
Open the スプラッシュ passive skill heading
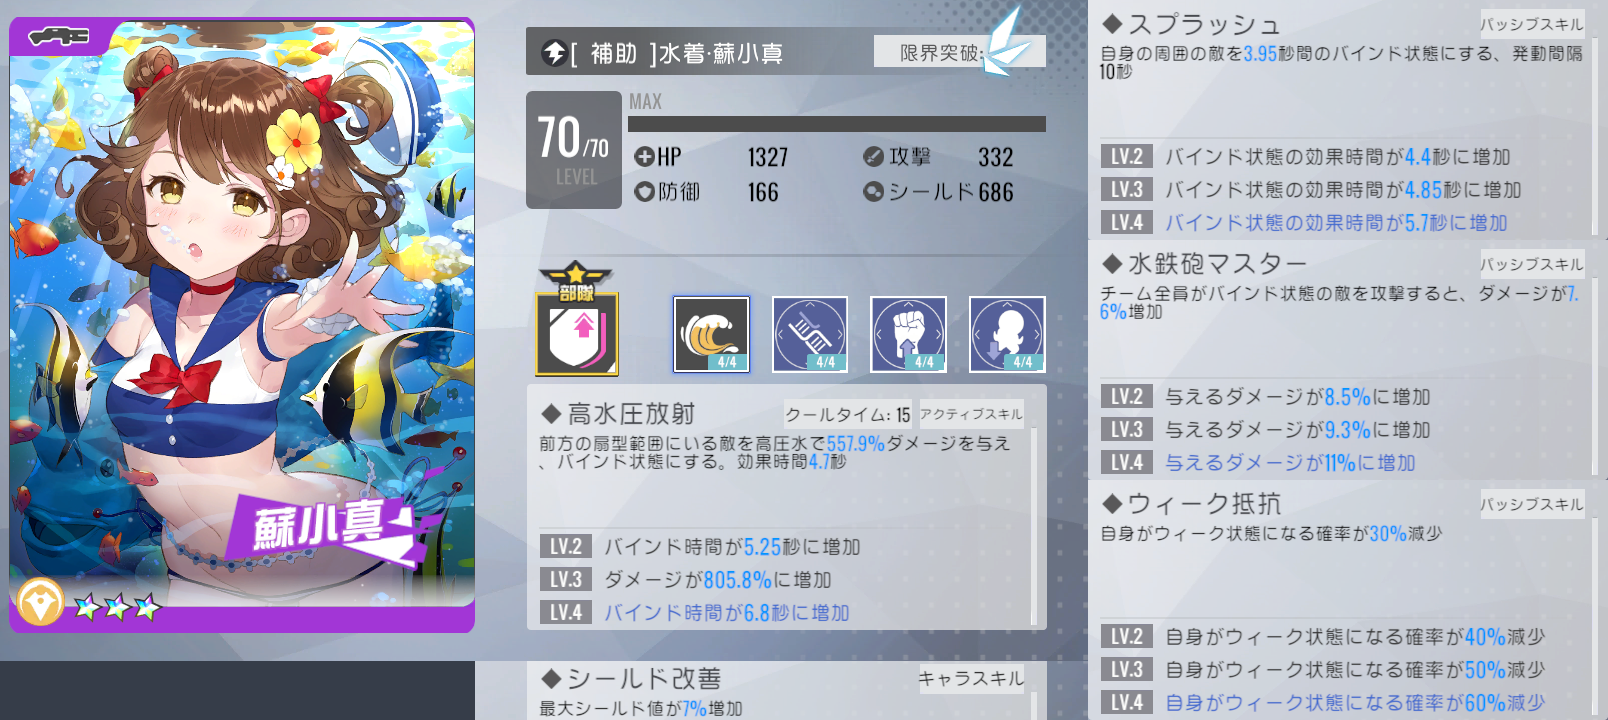(x=1191, y=24)
